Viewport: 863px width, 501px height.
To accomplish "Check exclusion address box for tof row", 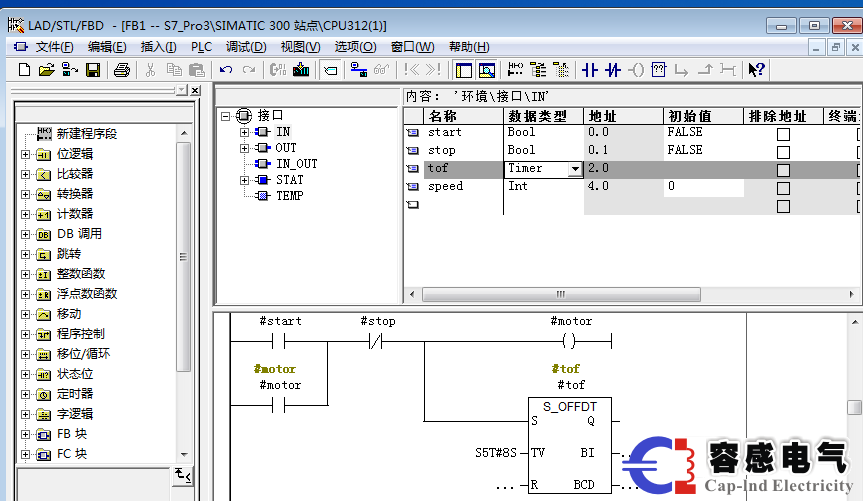I will point(783,170).
